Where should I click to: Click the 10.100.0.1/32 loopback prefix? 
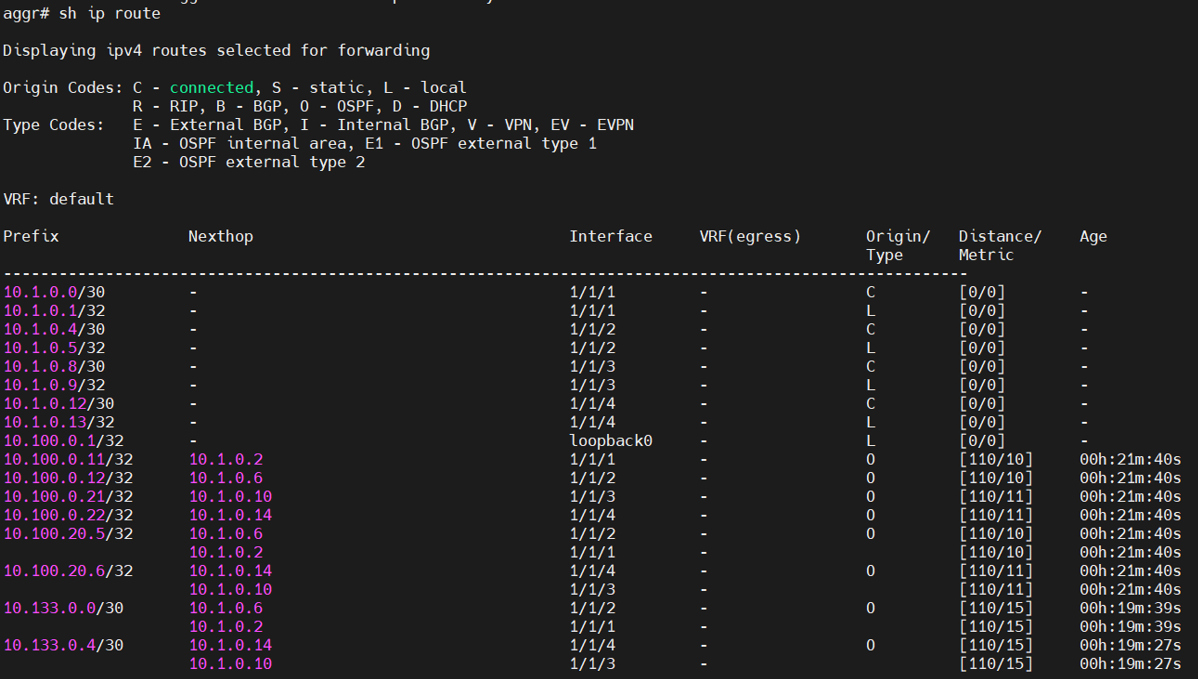pos(63,441)
